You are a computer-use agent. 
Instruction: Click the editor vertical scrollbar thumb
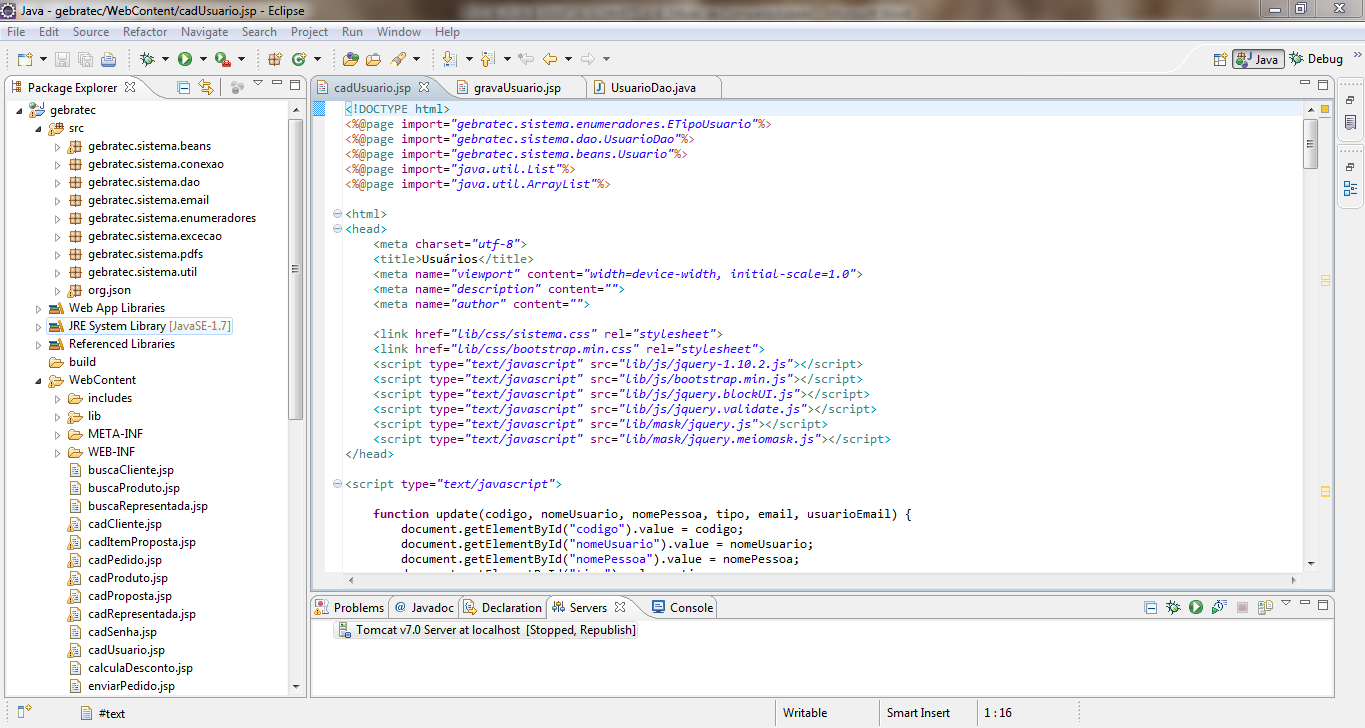(1310, 145)
